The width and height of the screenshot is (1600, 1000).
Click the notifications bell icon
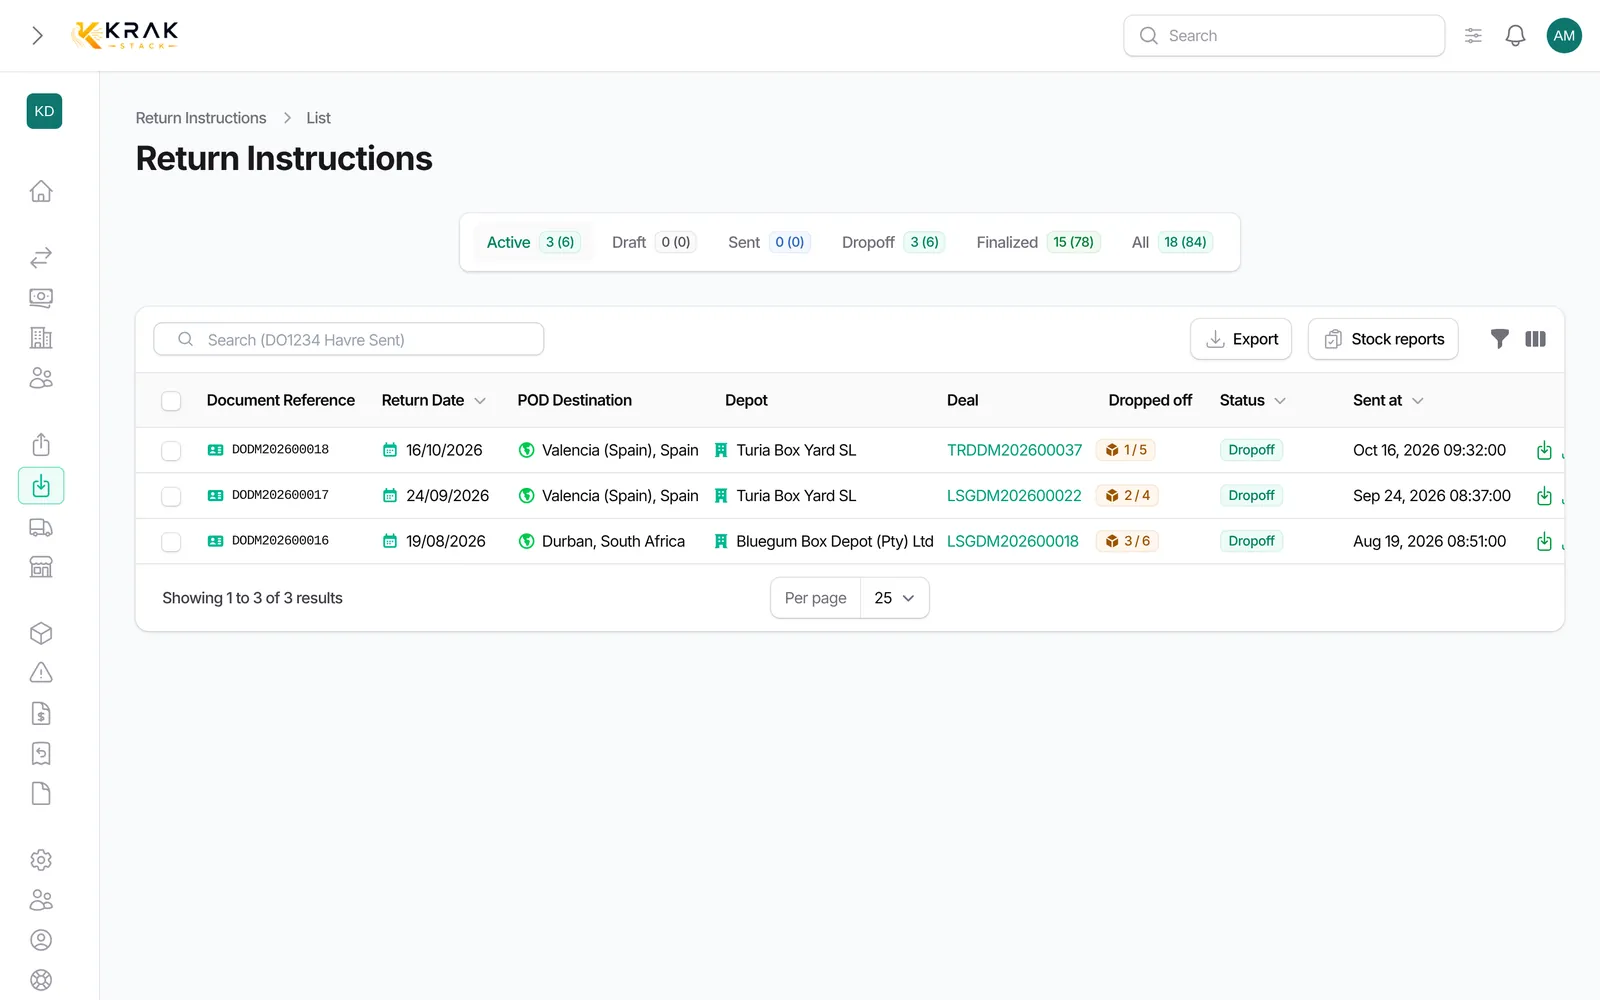(1515, 36)
